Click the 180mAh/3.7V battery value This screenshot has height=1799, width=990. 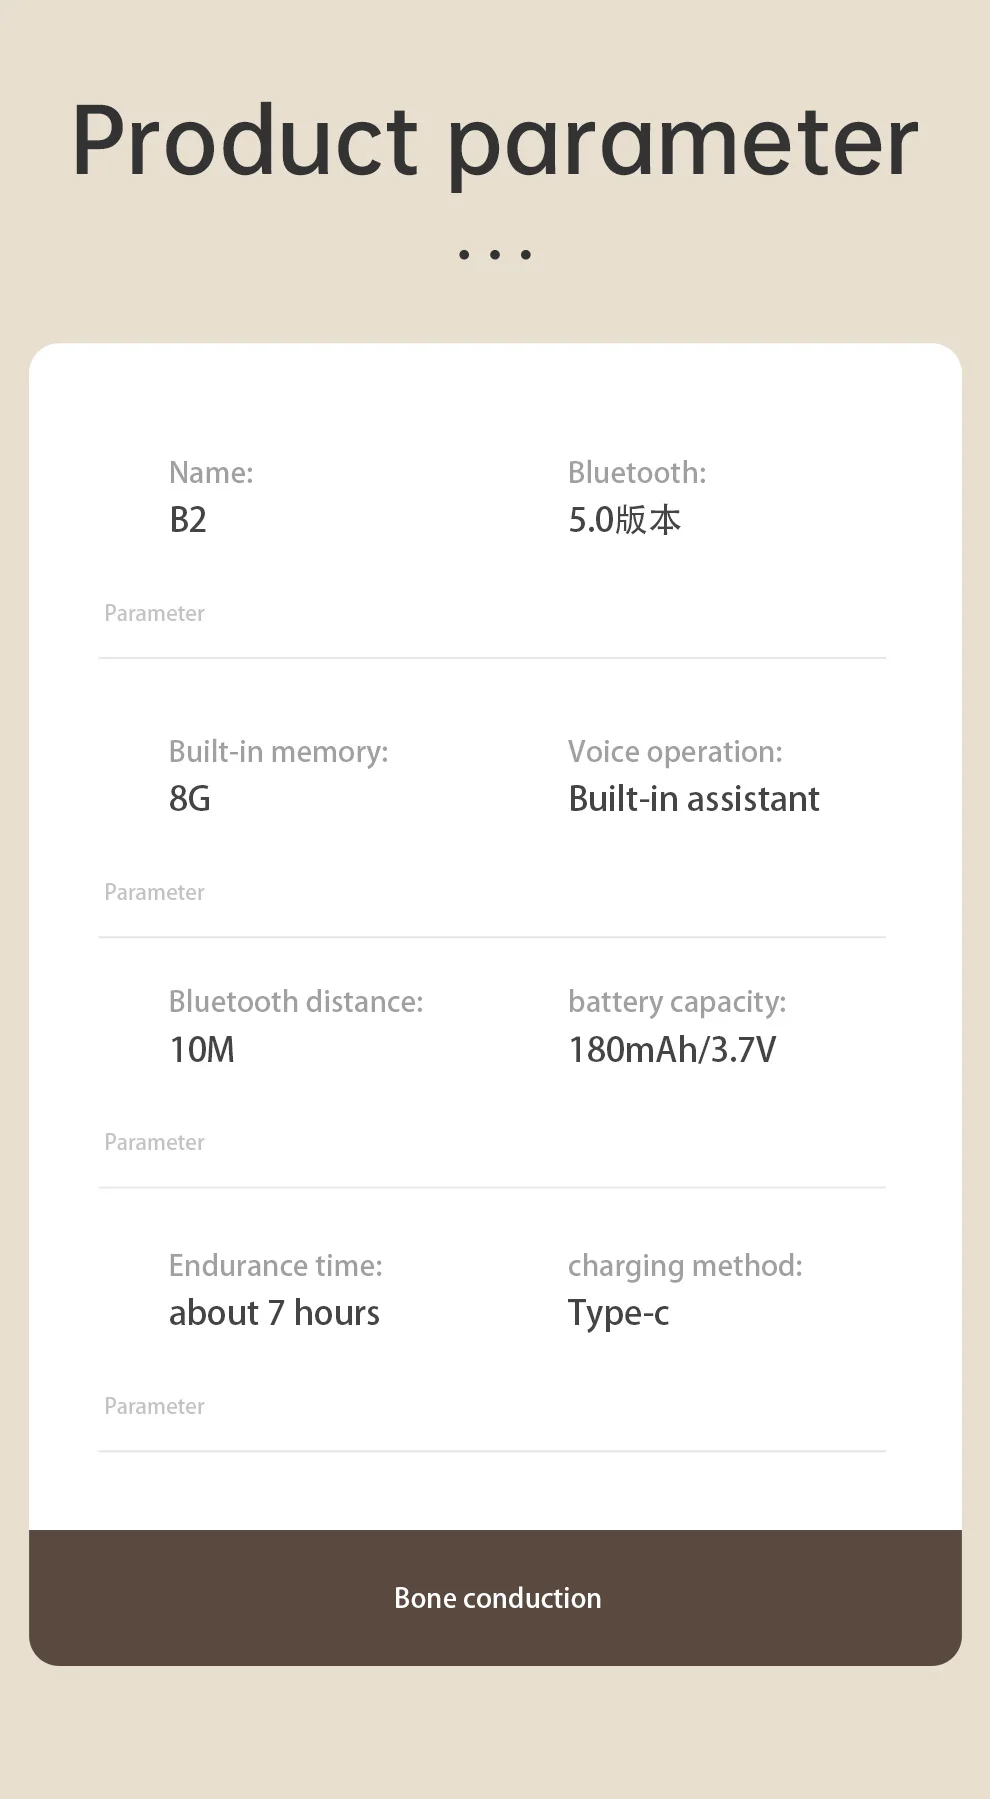(x=672, y=1050)
